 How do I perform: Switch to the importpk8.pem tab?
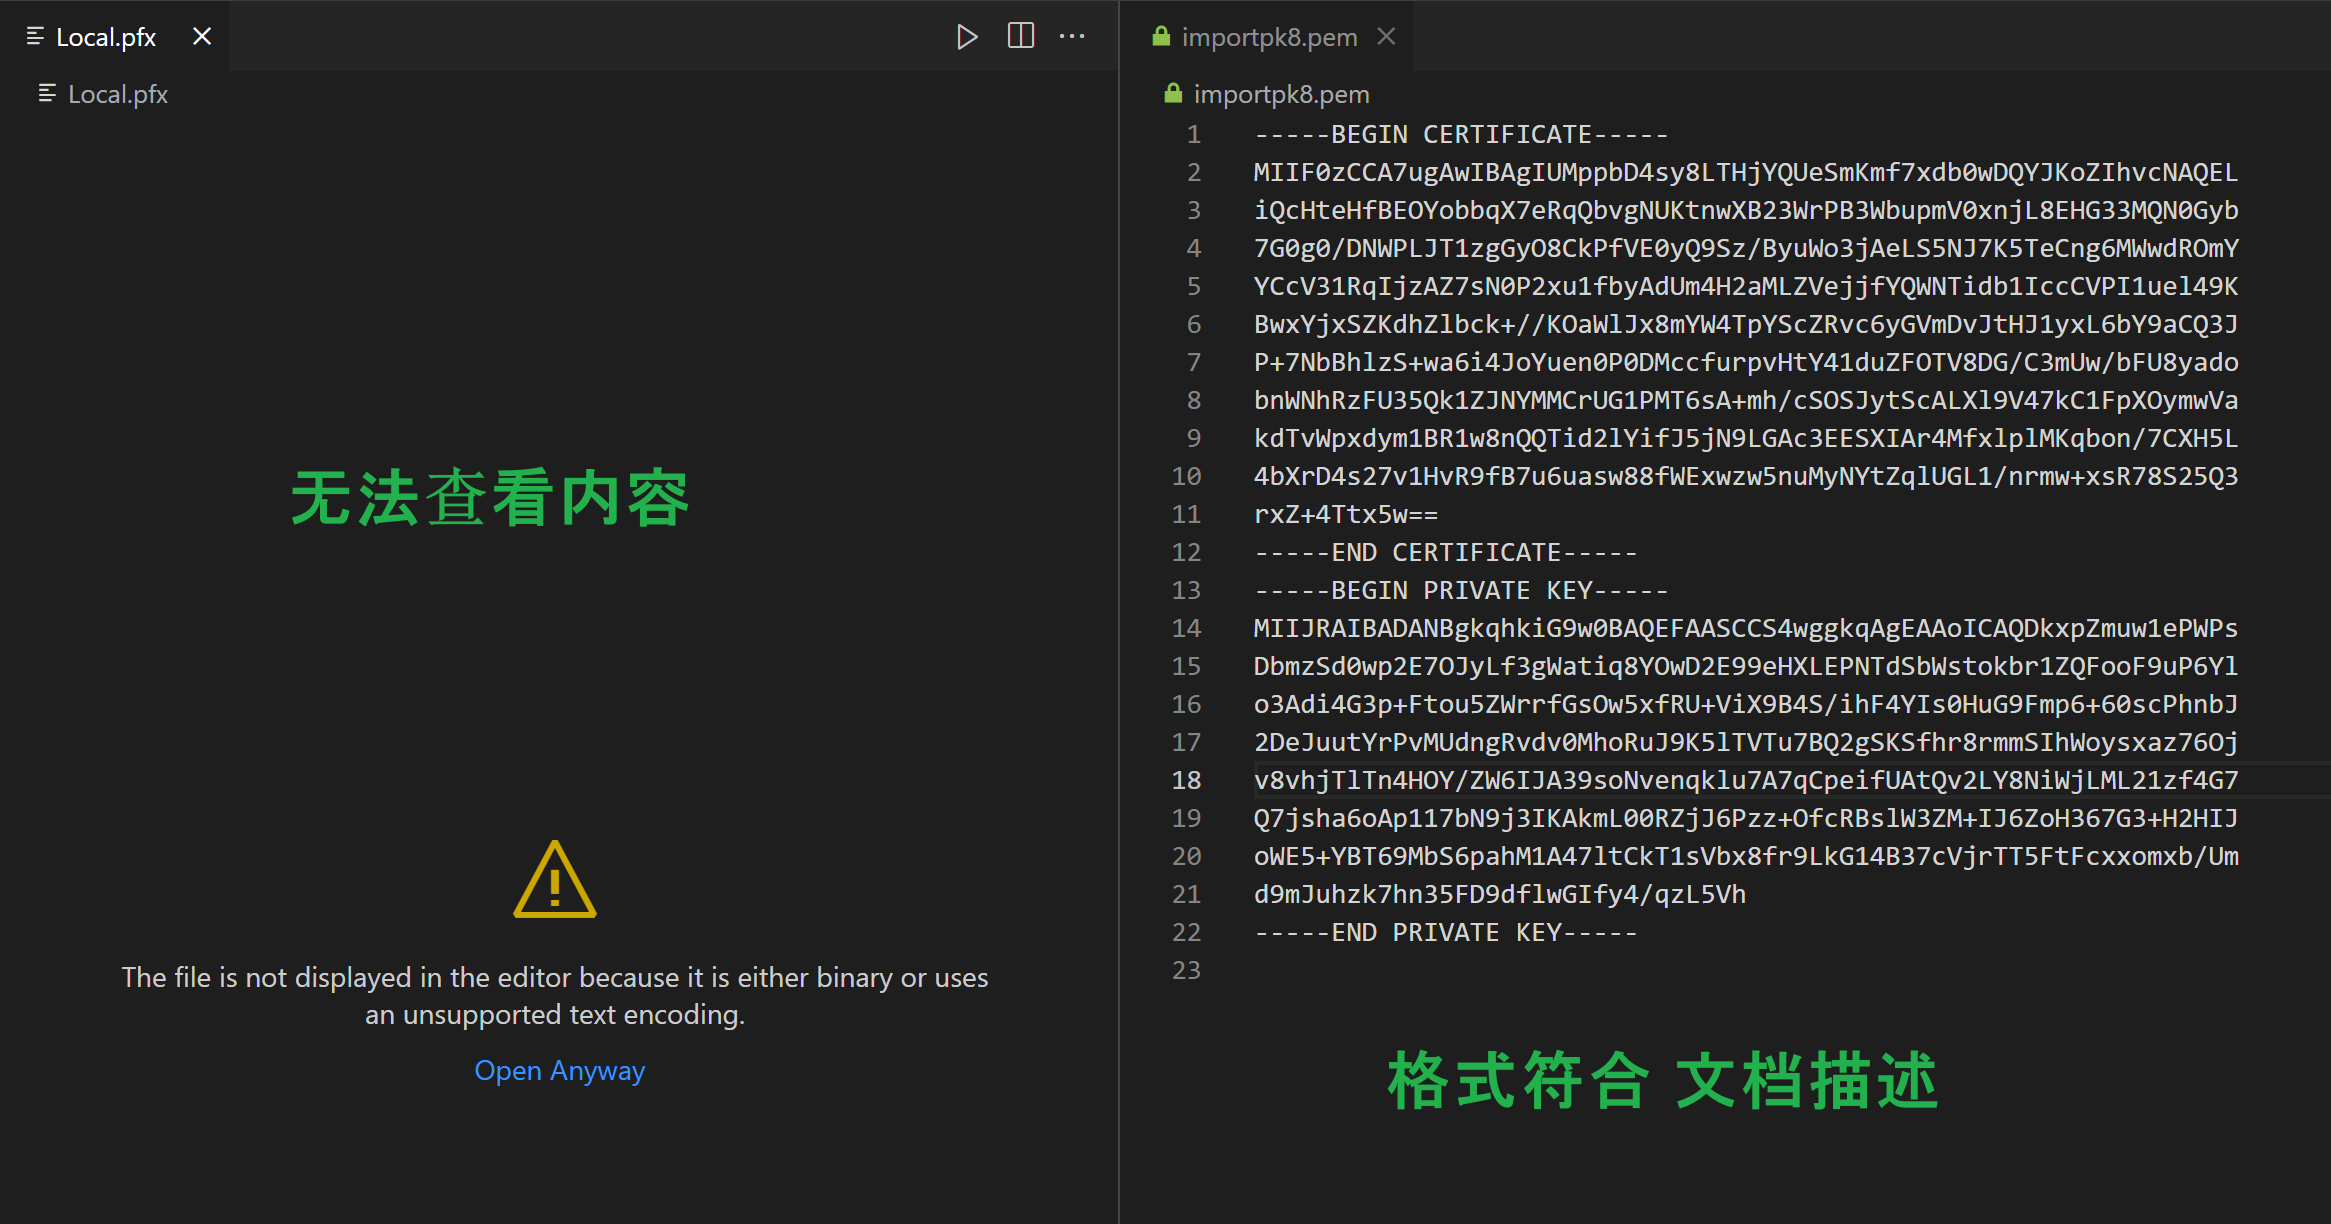(x=1269, y=37)
